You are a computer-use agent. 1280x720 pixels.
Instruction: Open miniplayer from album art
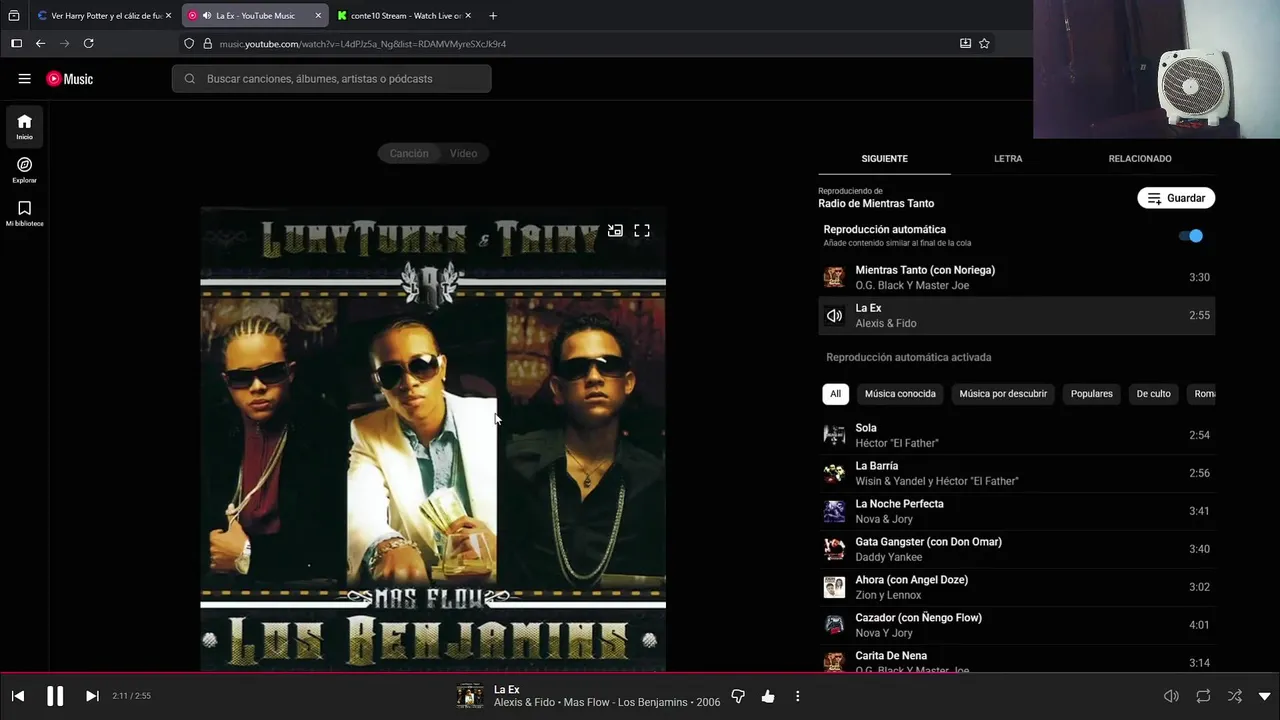(x=615, y=230)
